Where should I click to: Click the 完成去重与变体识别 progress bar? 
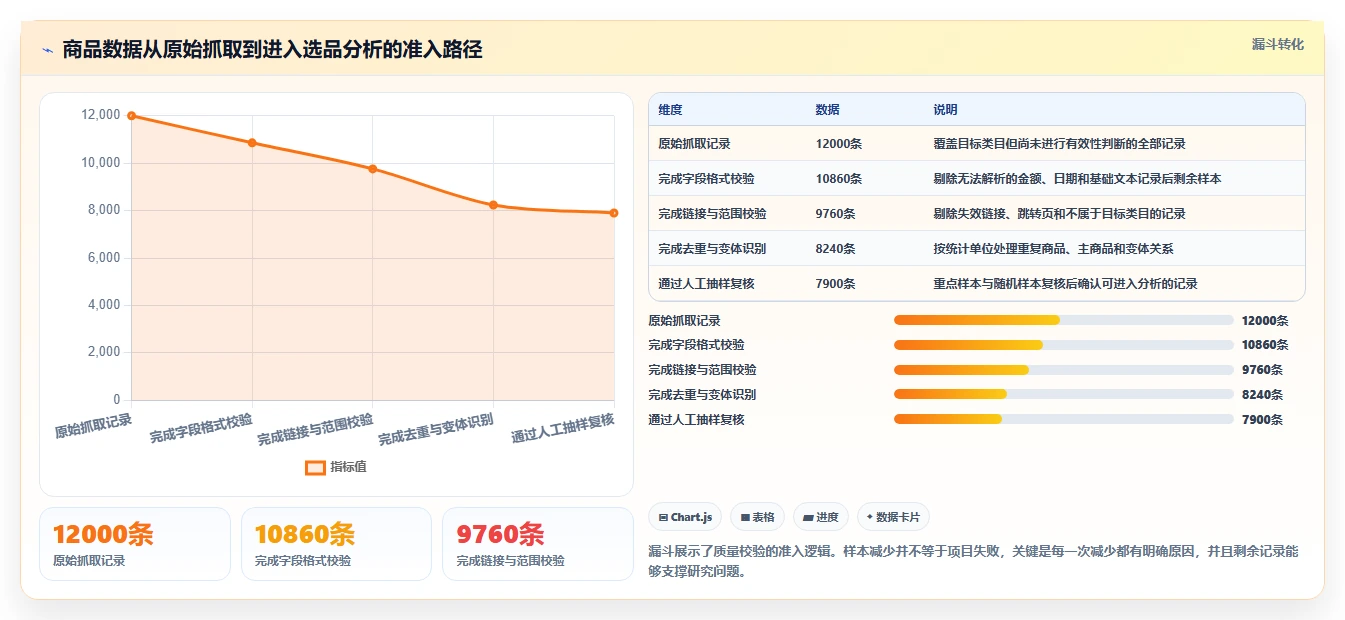click(x=1063, y=395)
